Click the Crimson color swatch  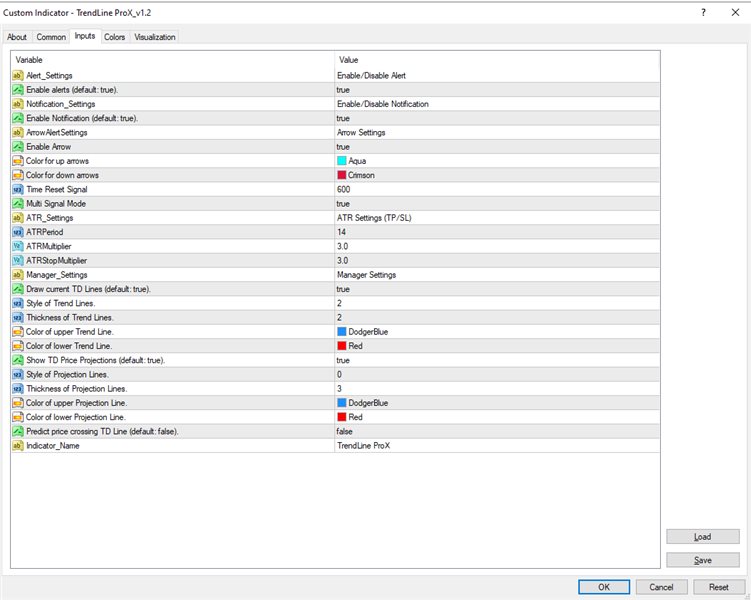[x=341, y=175]
